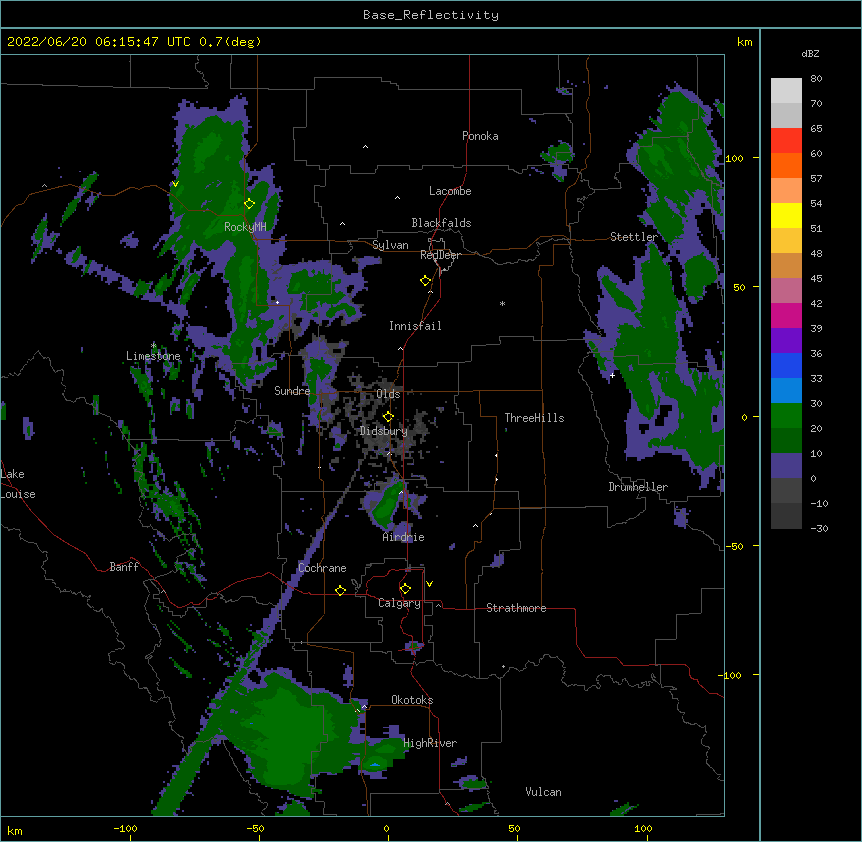Click the ThreeHills city label

534,418
